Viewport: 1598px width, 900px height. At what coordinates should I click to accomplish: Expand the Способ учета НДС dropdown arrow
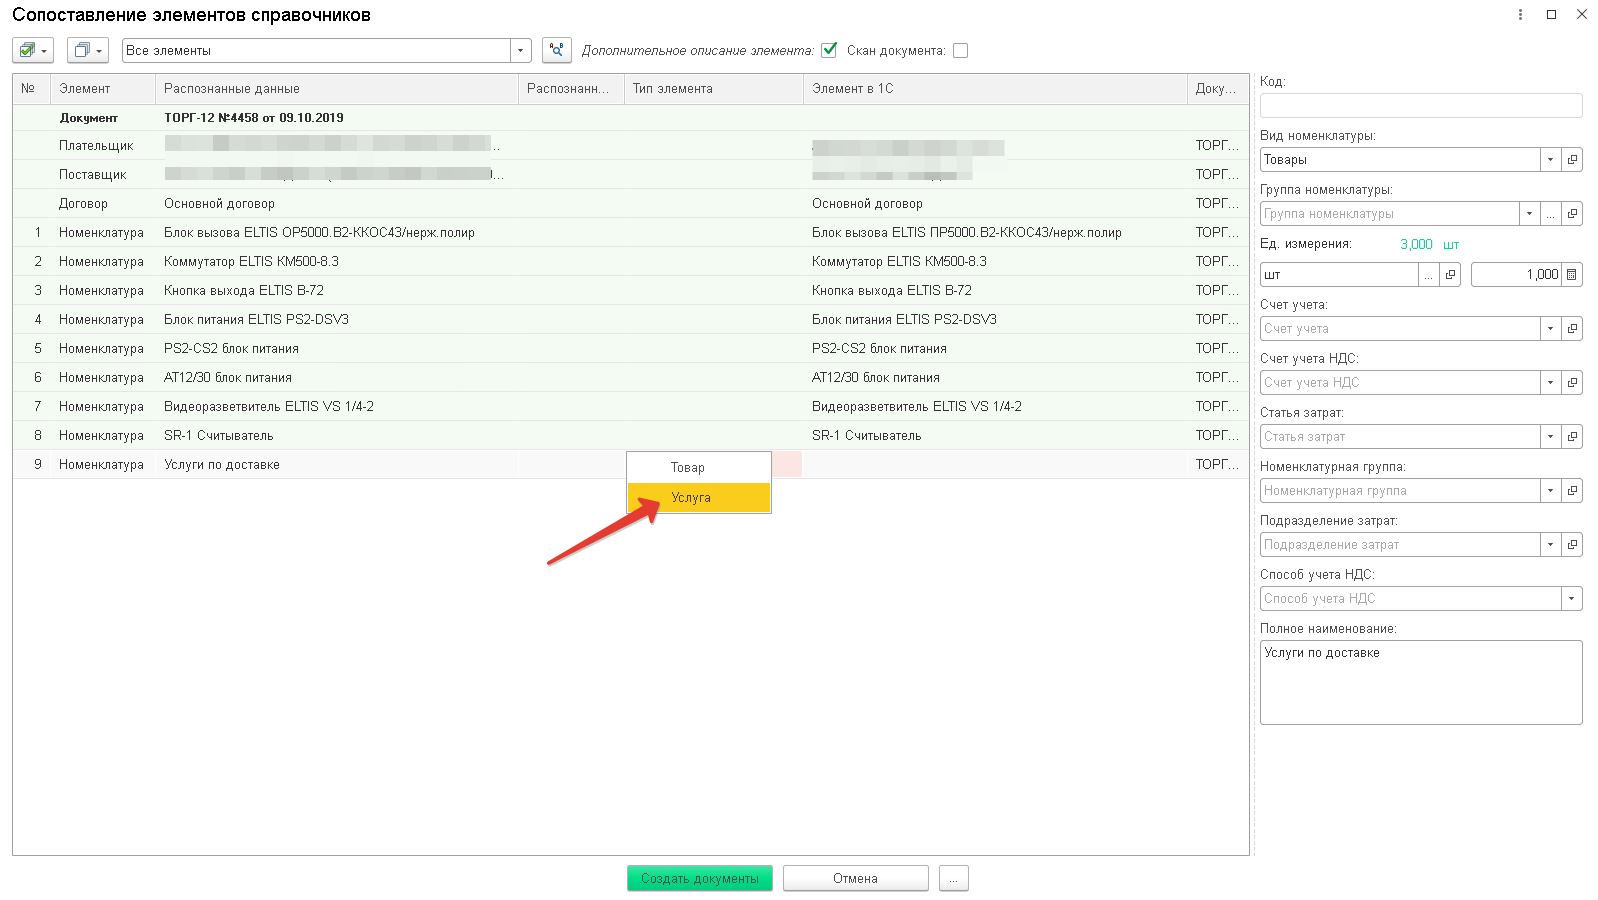(1572, 598)
